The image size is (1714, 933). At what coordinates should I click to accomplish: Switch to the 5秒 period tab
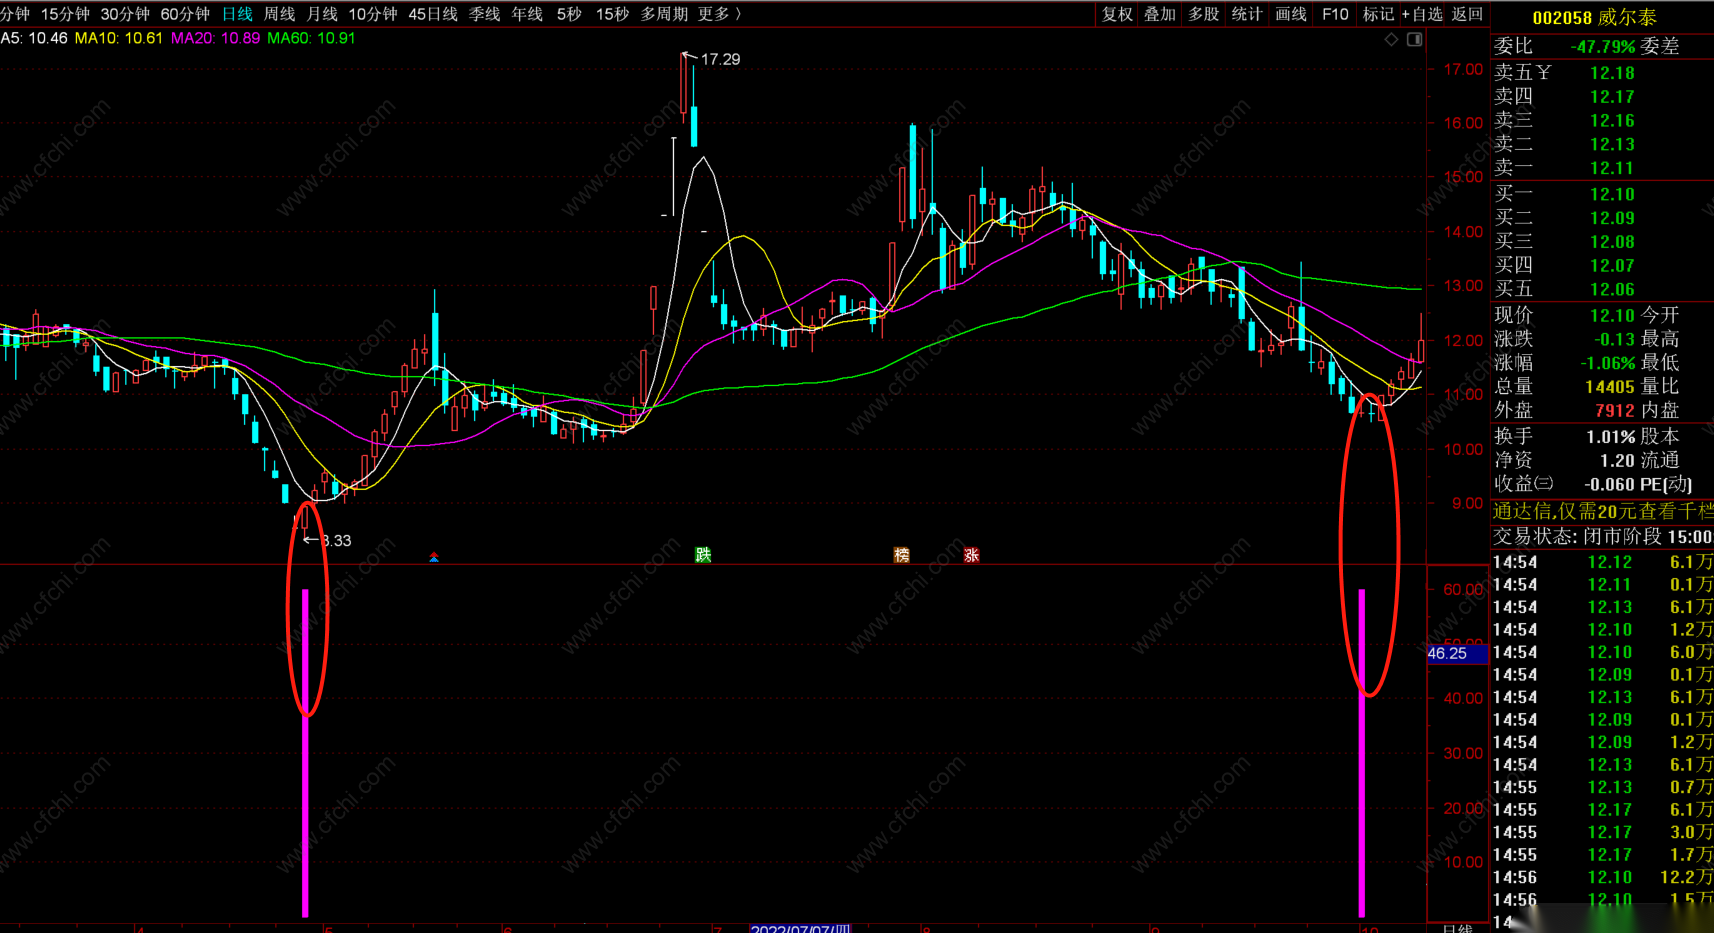[569, 14]
